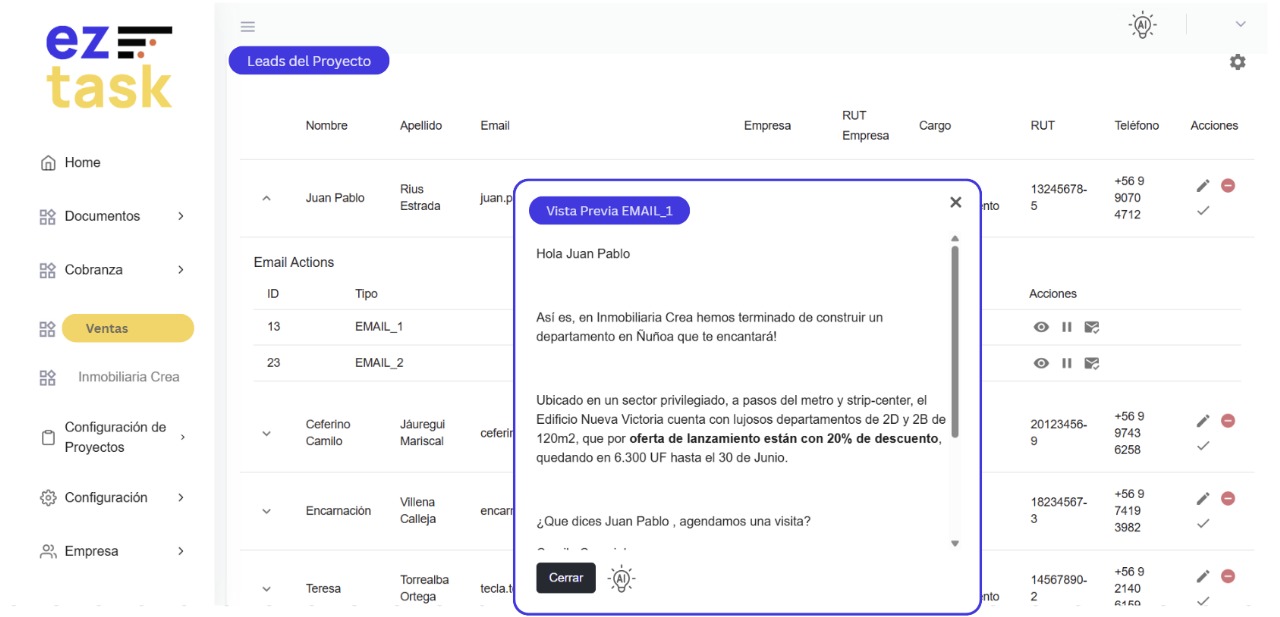Click the email preview vertical scrollbar
The image size is (1280, 617).
955,340
